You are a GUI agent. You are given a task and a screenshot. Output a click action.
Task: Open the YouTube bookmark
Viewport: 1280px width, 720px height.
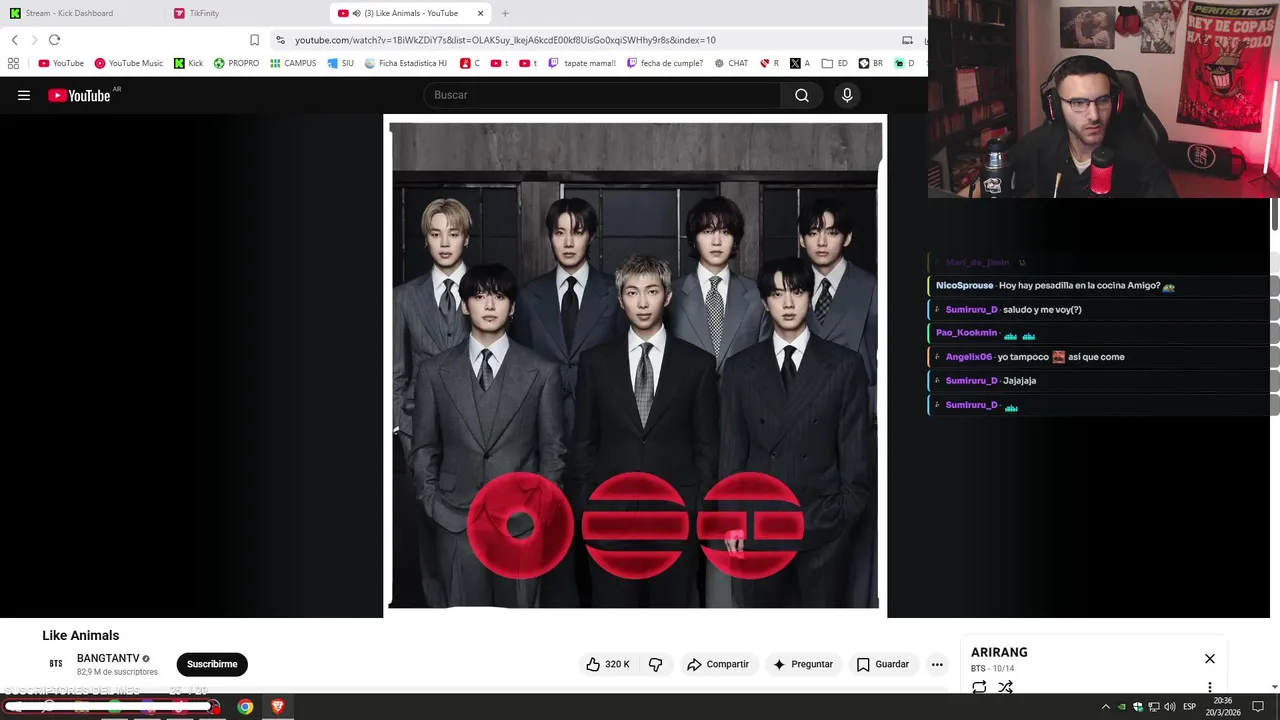(x=61, y=63)
